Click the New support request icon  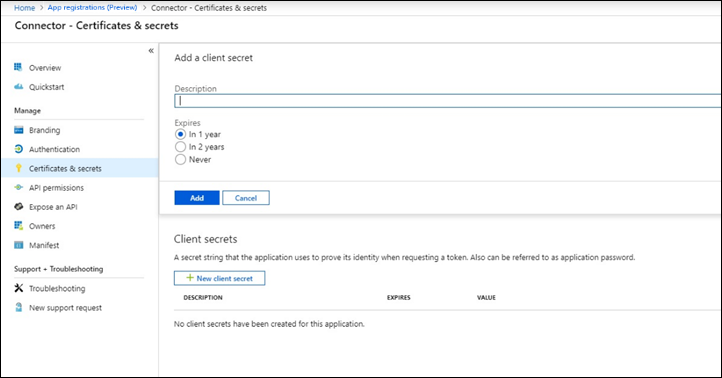click(x=18, y=307)
